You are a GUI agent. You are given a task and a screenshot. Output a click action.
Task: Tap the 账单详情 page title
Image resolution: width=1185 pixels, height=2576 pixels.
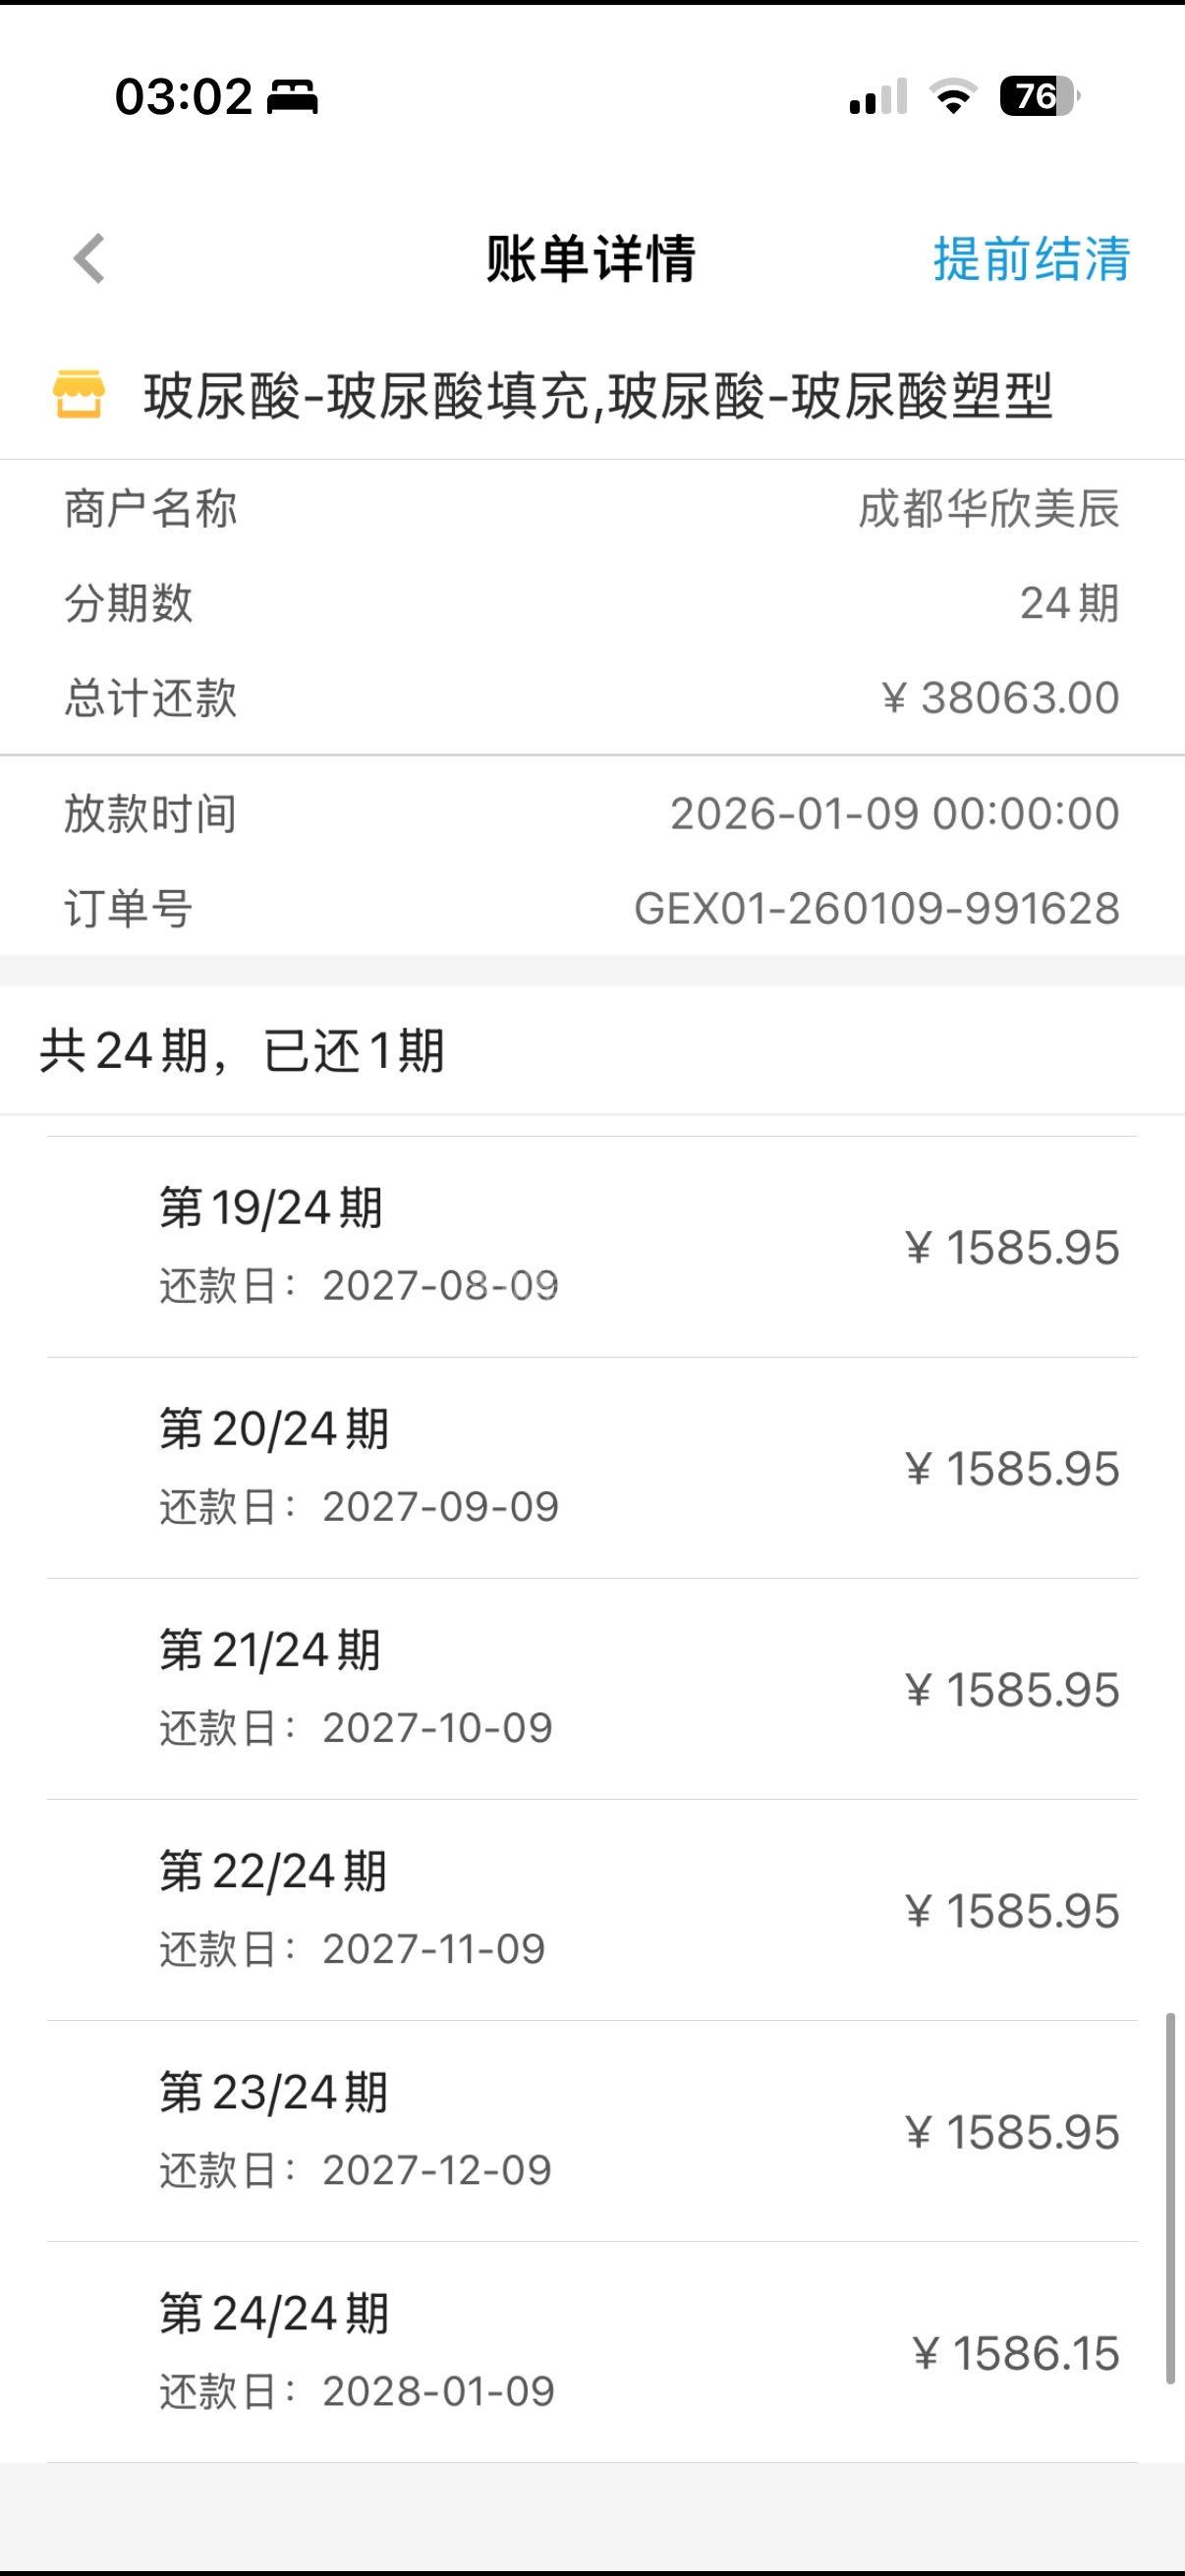[x=590, y=259]
